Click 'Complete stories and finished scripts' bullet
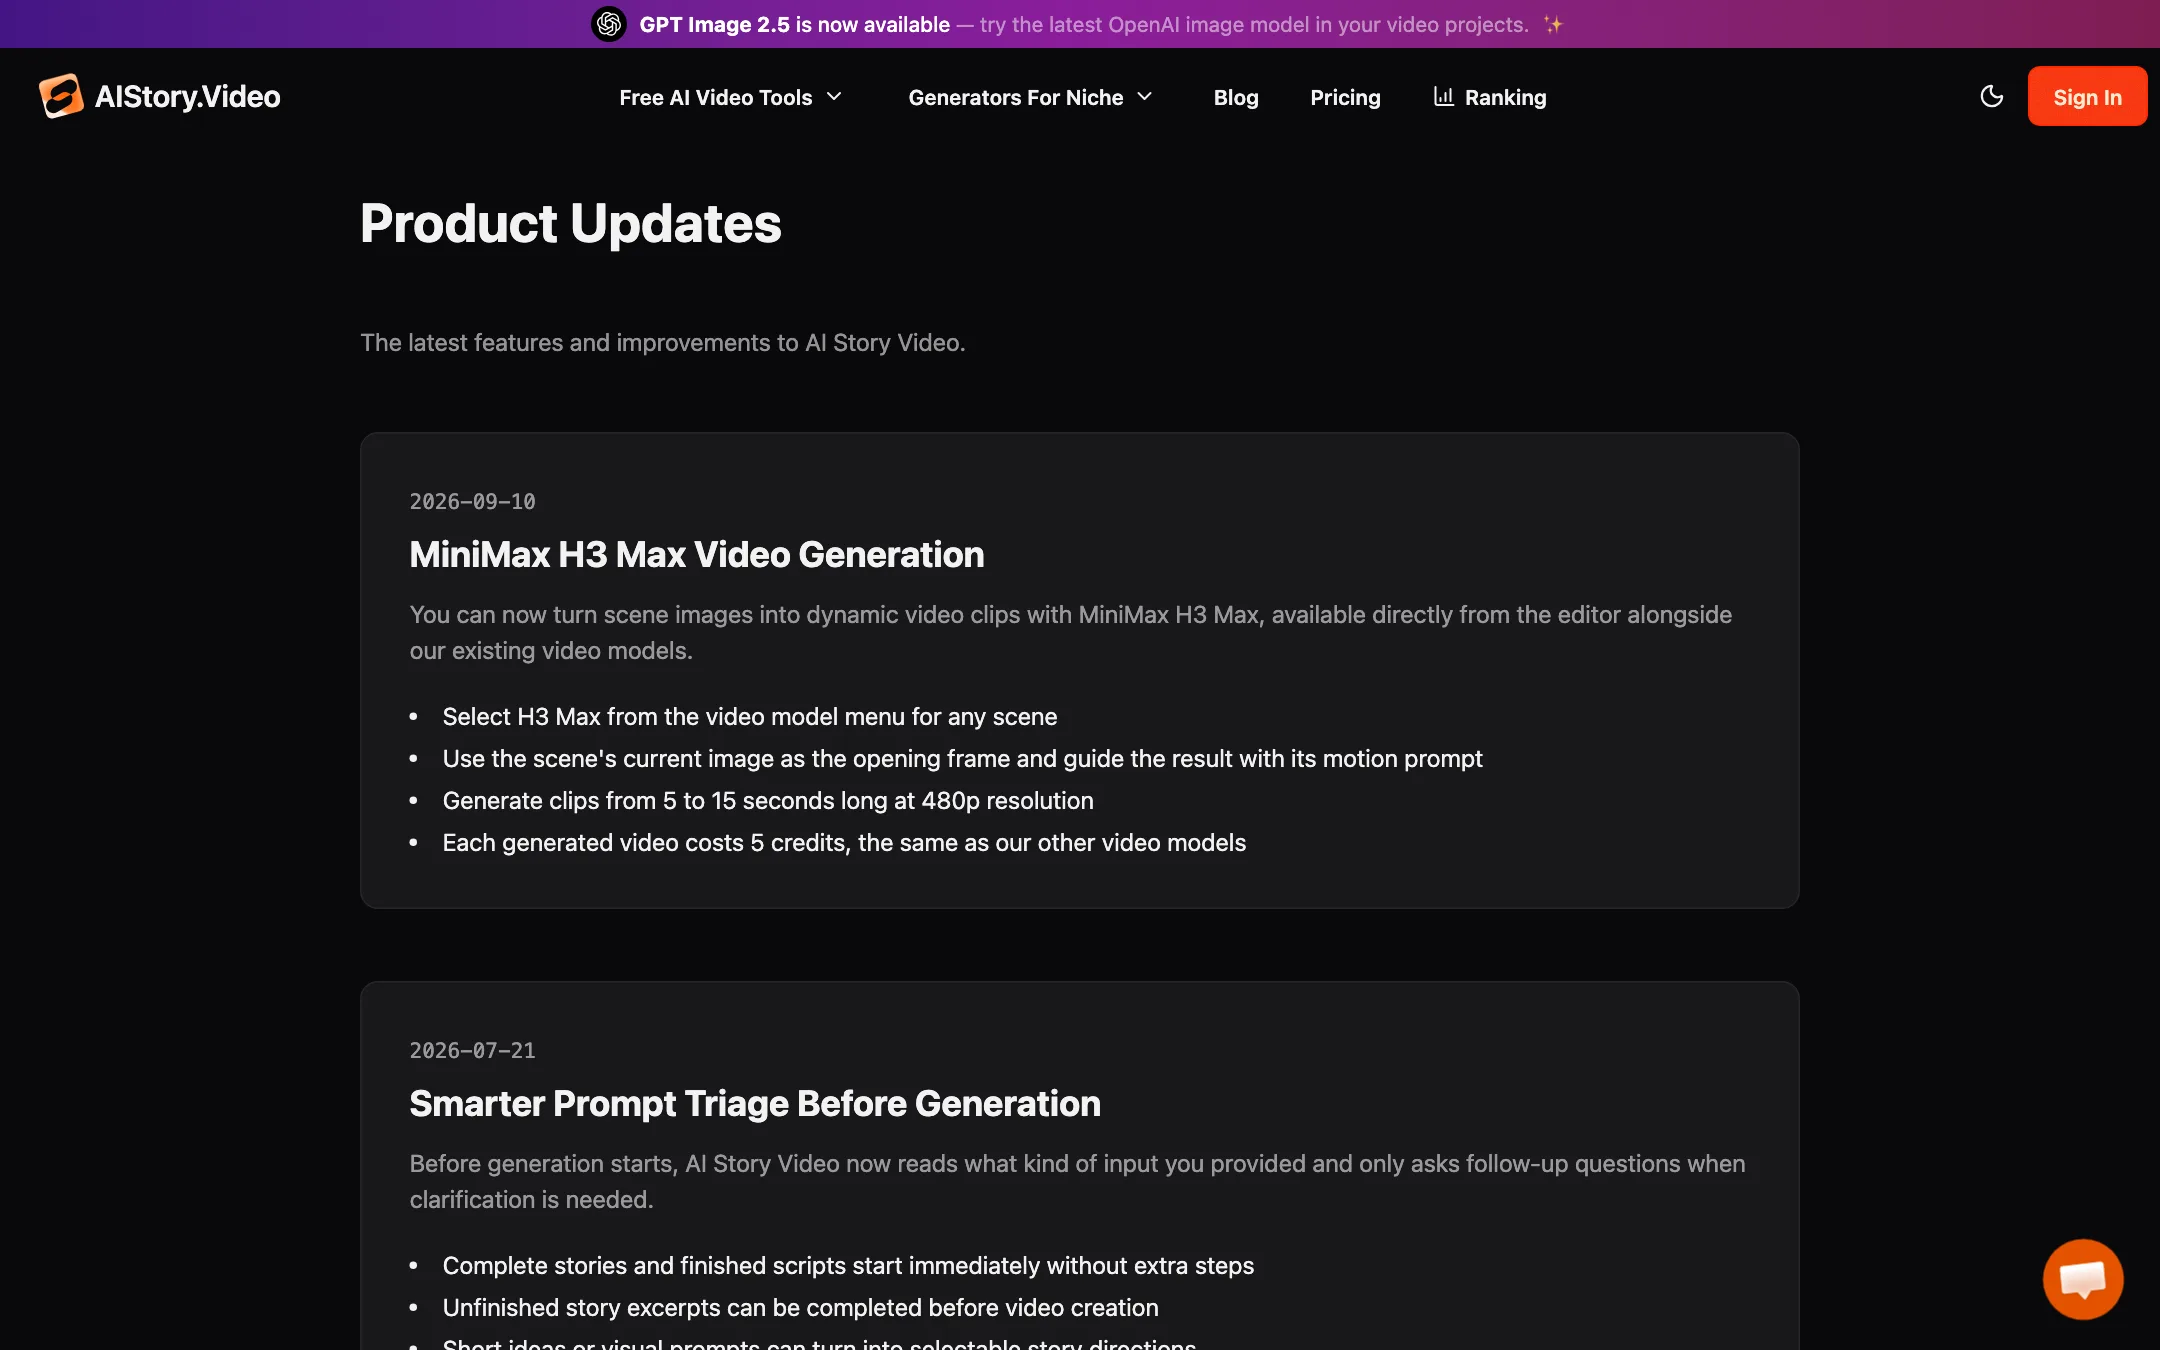Screen dimensions: 2160x1350 pyautogui.click(x=848, y=1266)
